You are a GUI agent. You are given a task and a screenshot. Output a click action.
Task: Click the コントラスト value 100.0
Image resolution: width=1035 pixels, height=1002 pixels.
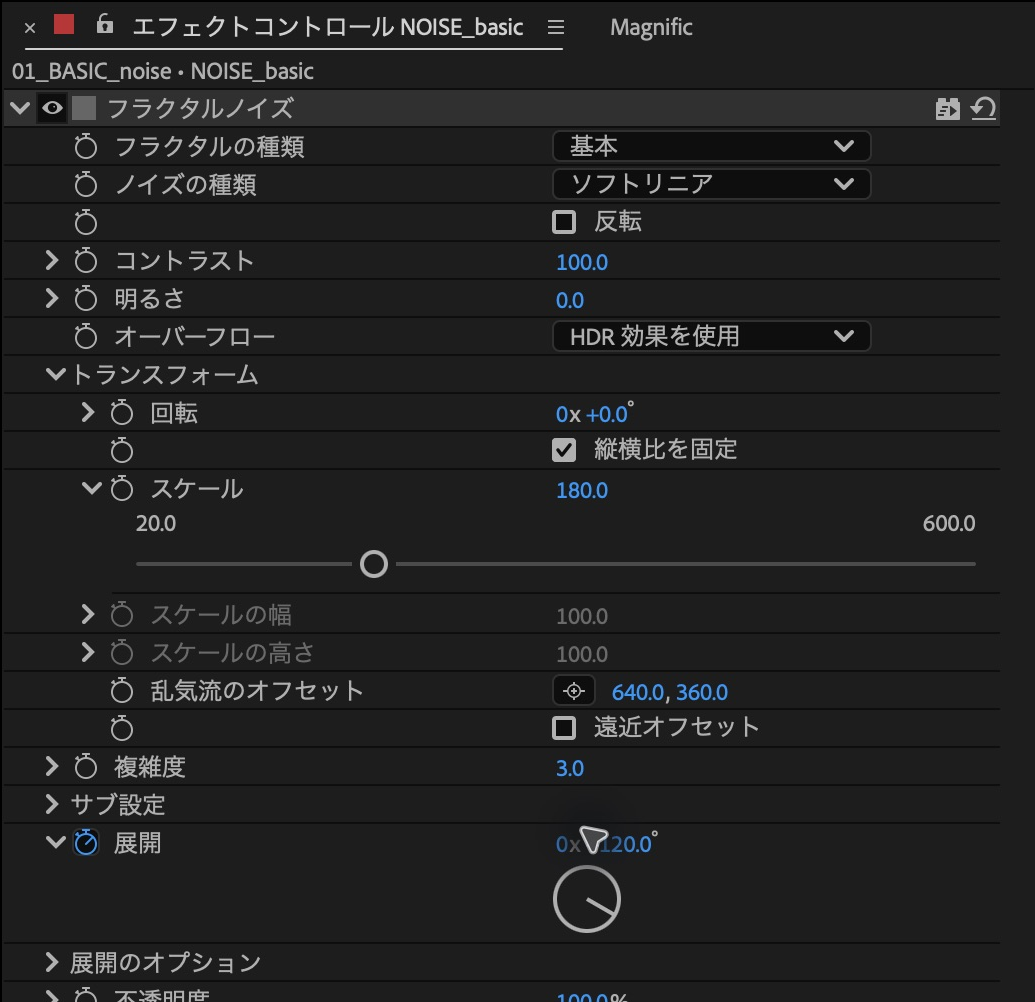coord(582,262)
